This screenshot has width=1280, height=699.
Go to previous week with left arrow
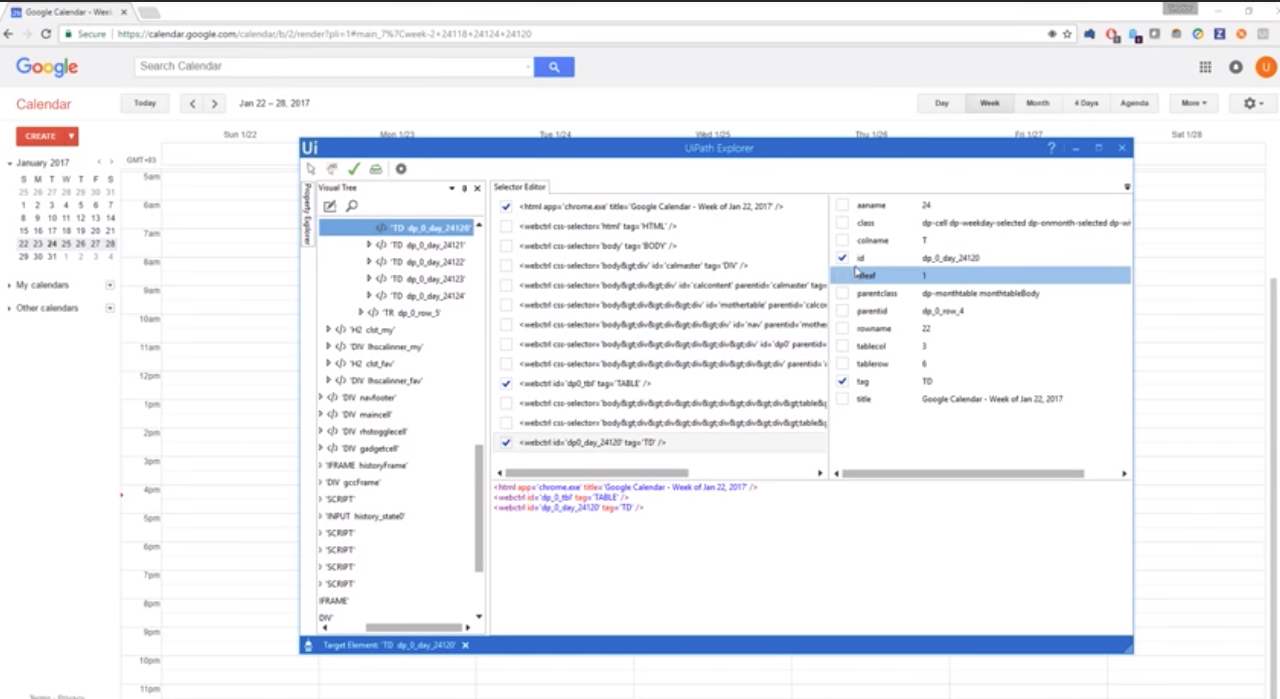pyautogui.click(x=192, y=103)
